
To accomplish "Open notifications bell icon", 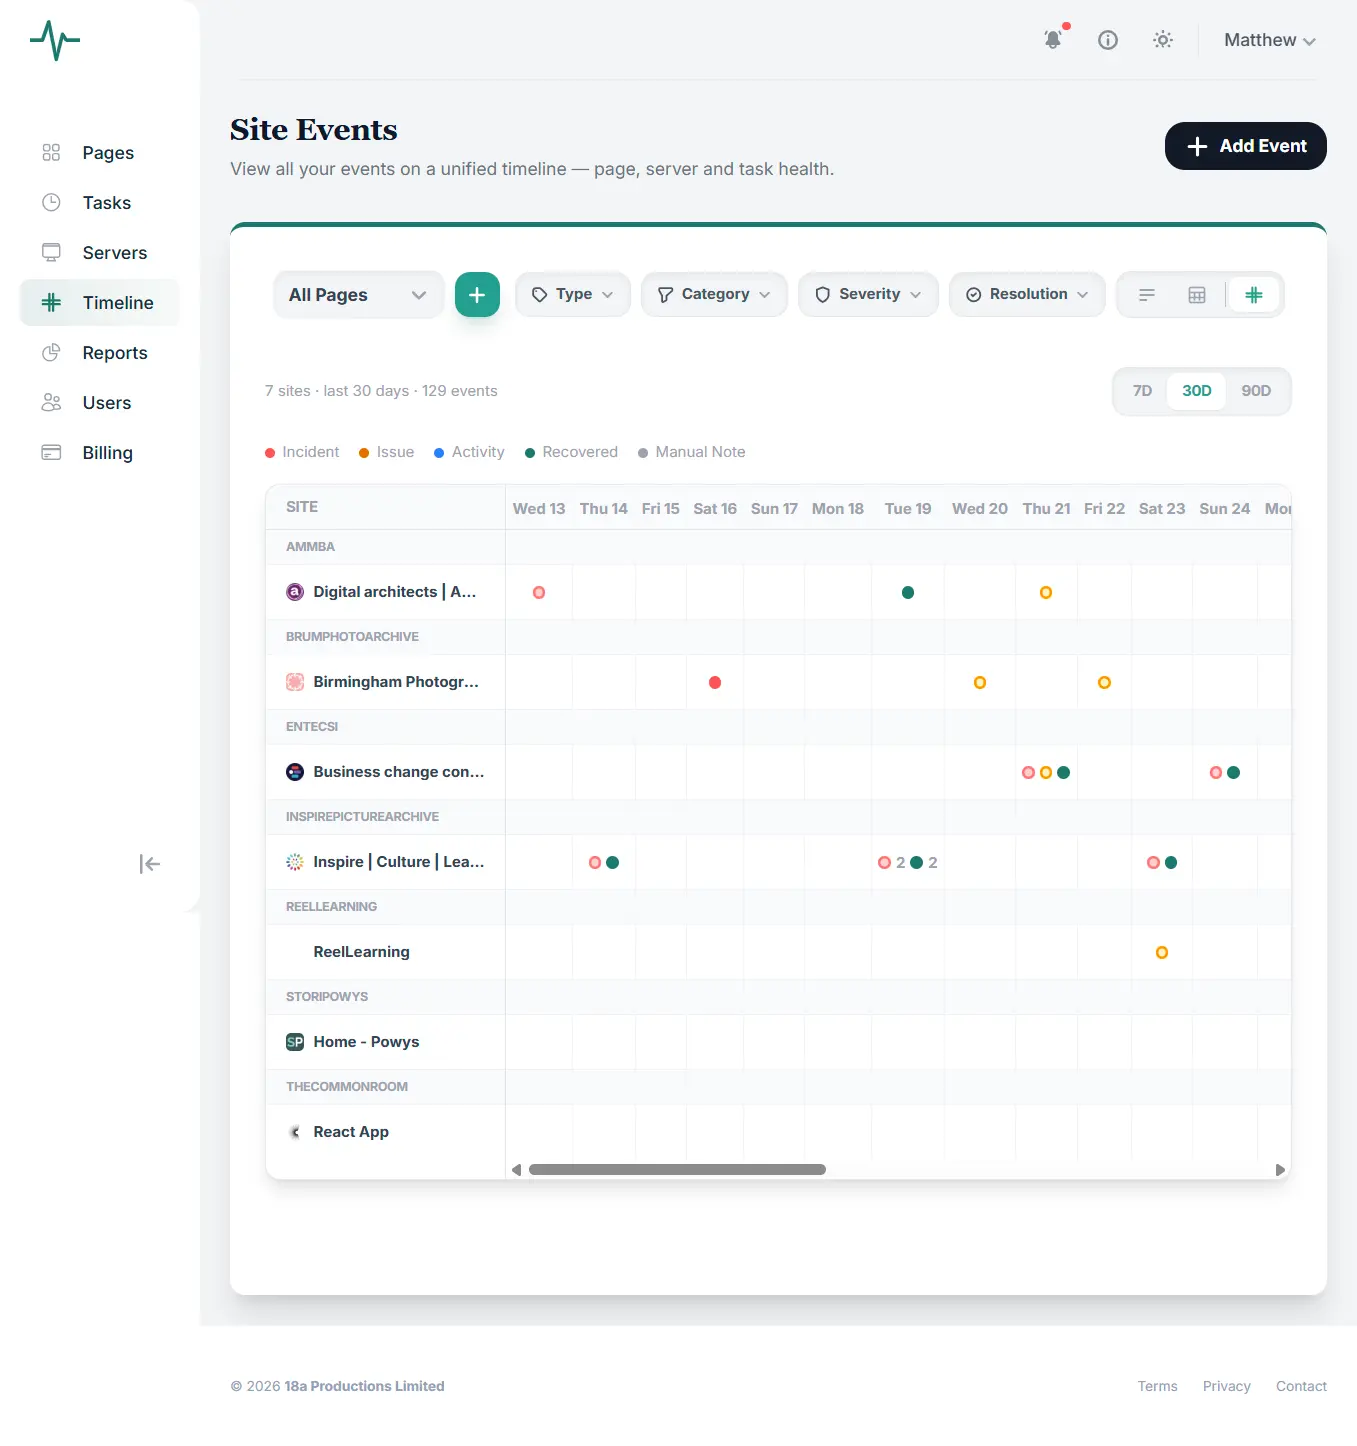I will (1053, 40).
